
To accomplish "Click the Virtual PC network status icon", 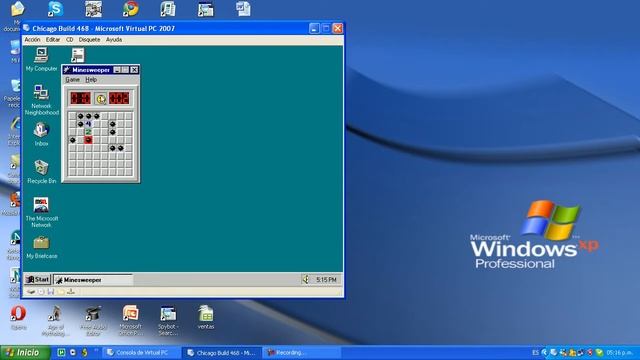I will (71, 291).
